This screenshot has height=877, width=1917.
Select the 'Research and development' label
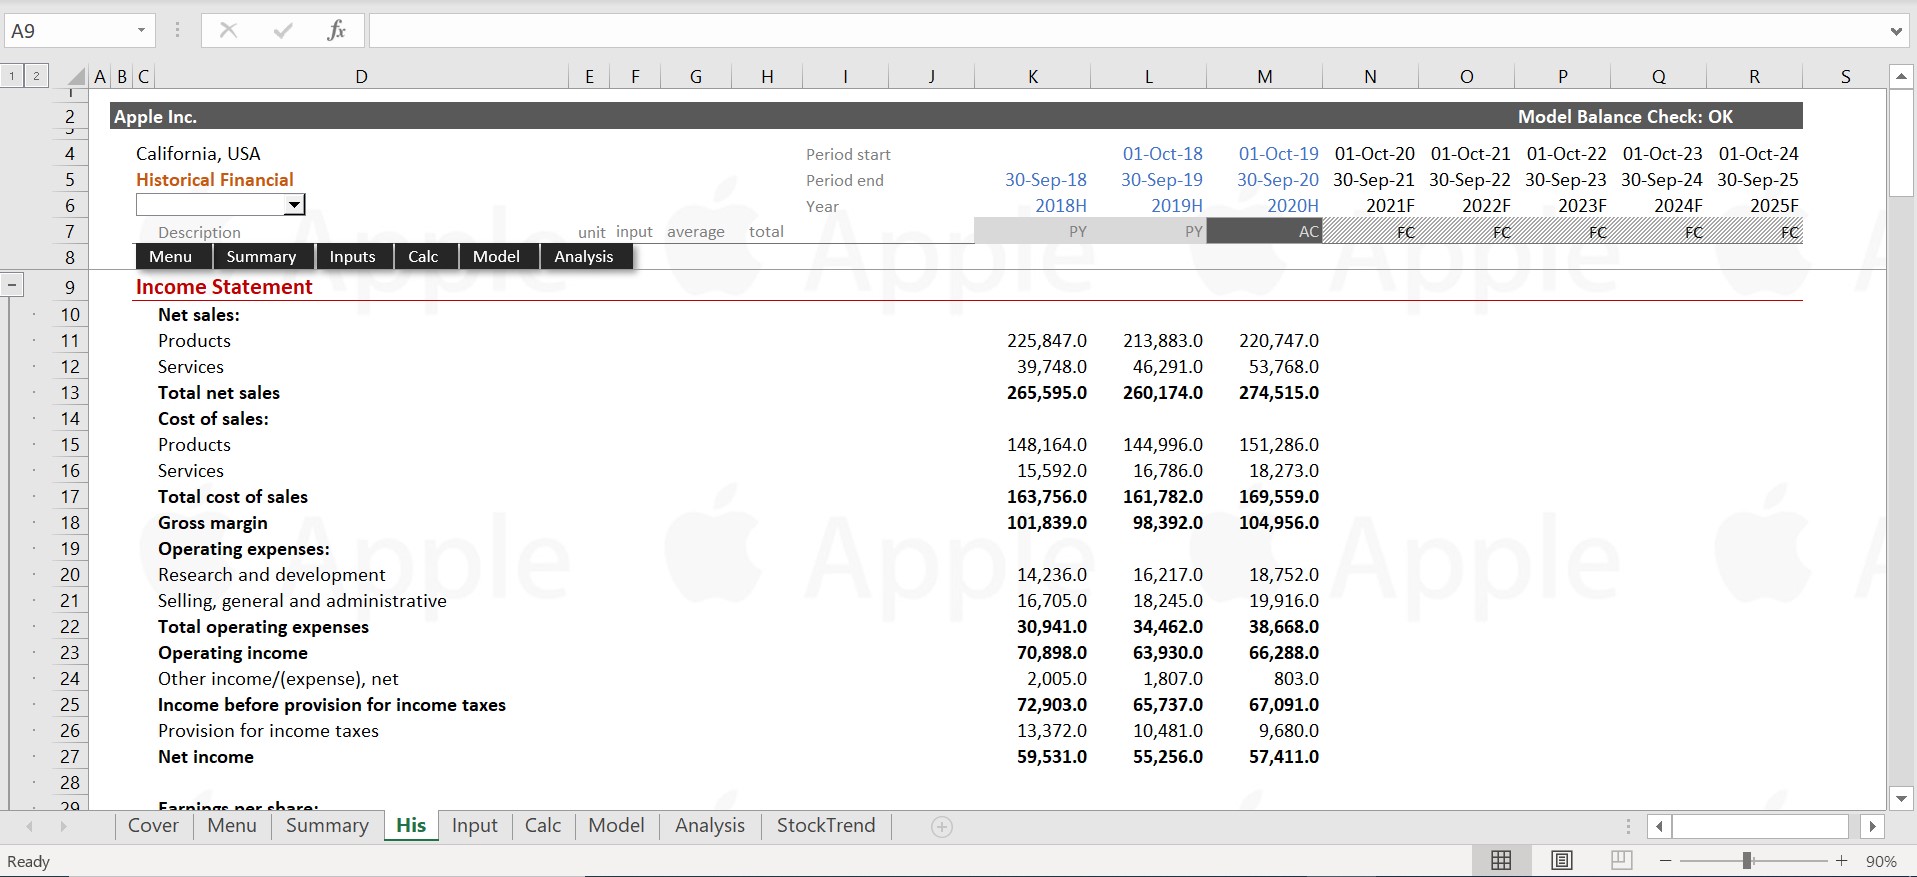coord(272,575)
